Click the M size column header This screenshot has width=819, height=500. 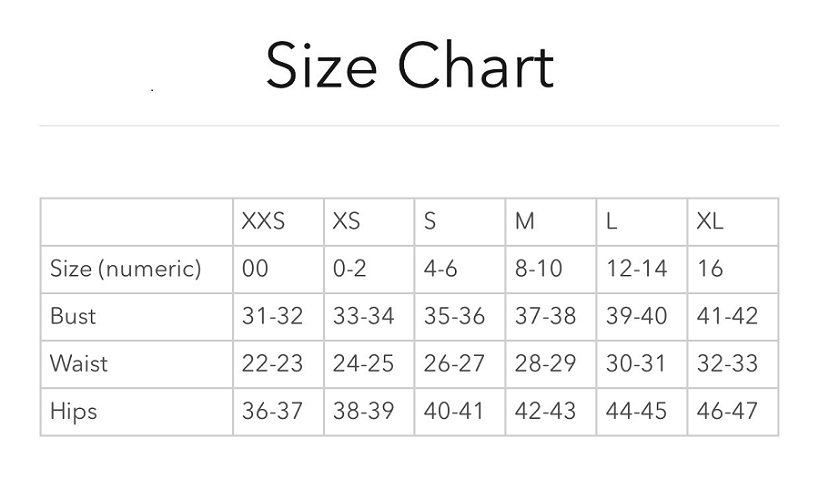[524, 221]
